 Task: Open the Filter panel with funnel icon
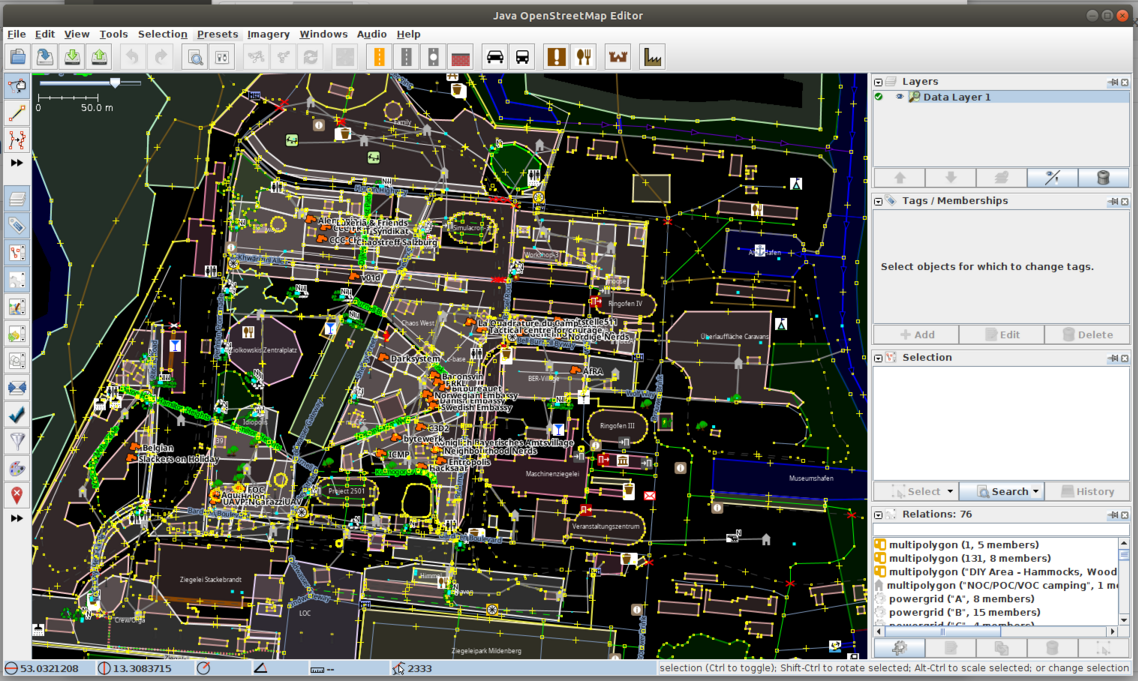pos(17,441)
